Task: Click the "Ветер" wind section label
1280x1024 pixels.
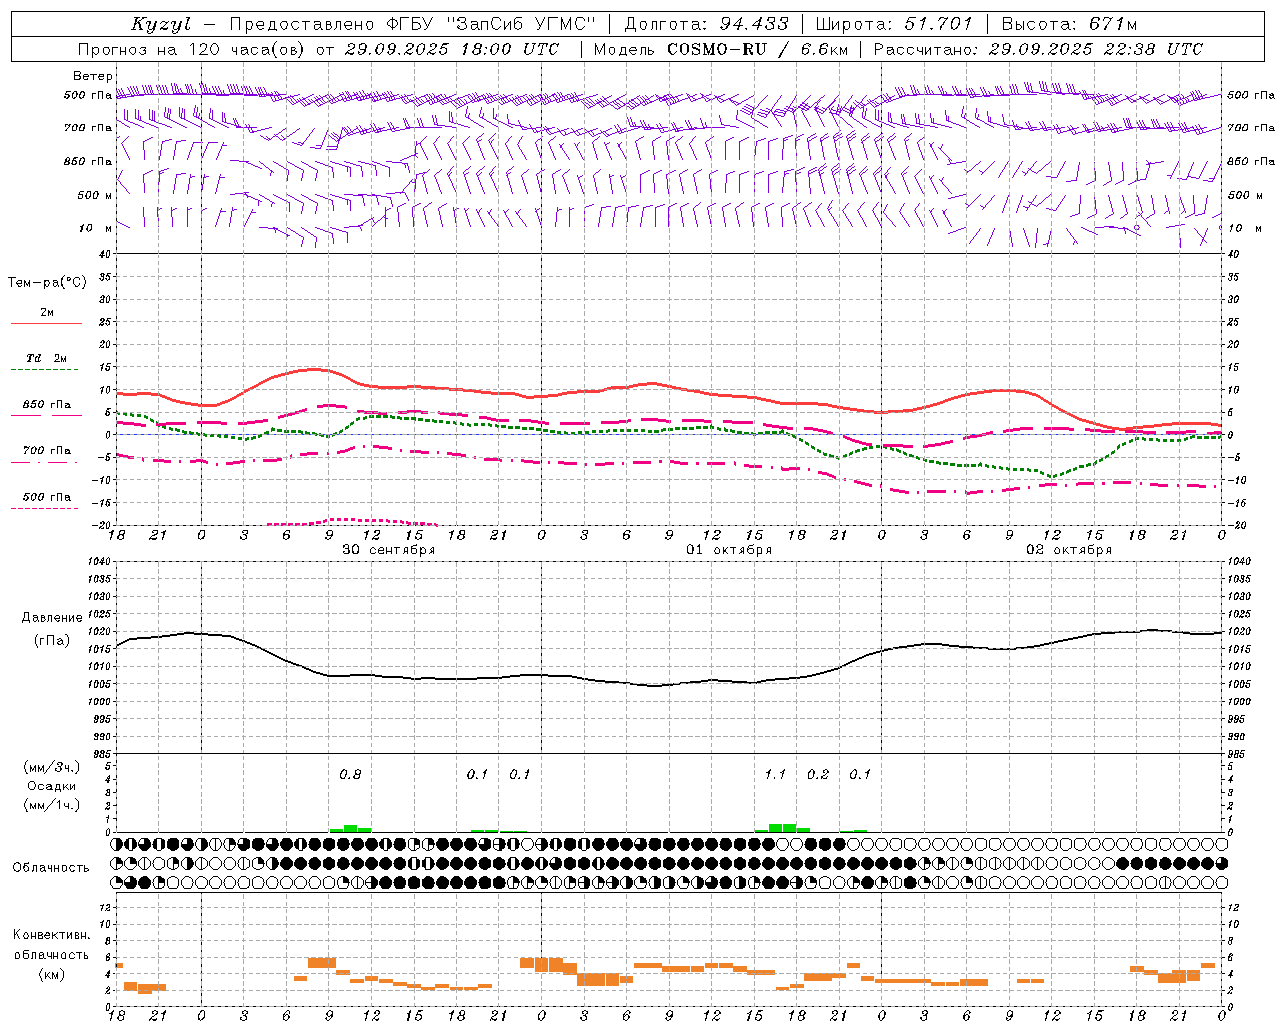Action: 93,76
